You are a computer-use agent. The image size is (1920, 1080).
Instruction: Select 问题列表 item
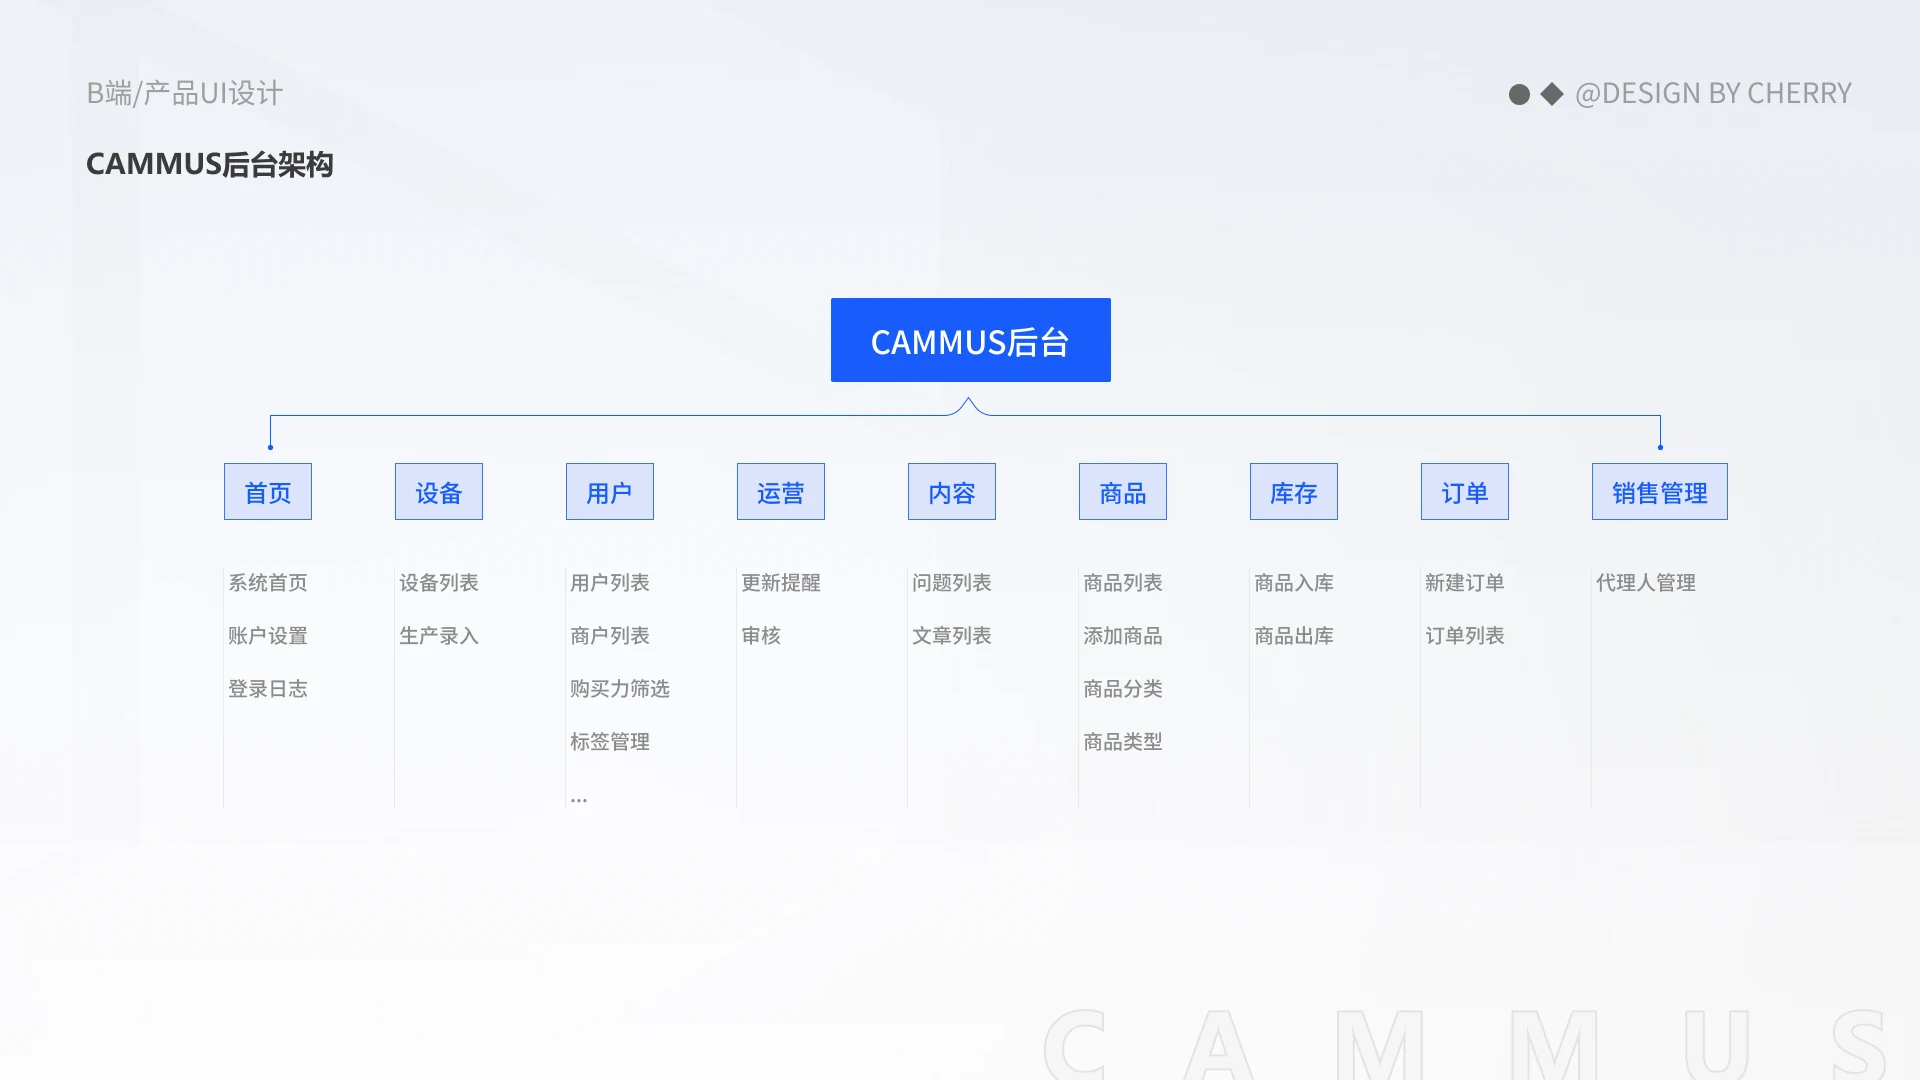pyautogui.click(x=952, y=583)
